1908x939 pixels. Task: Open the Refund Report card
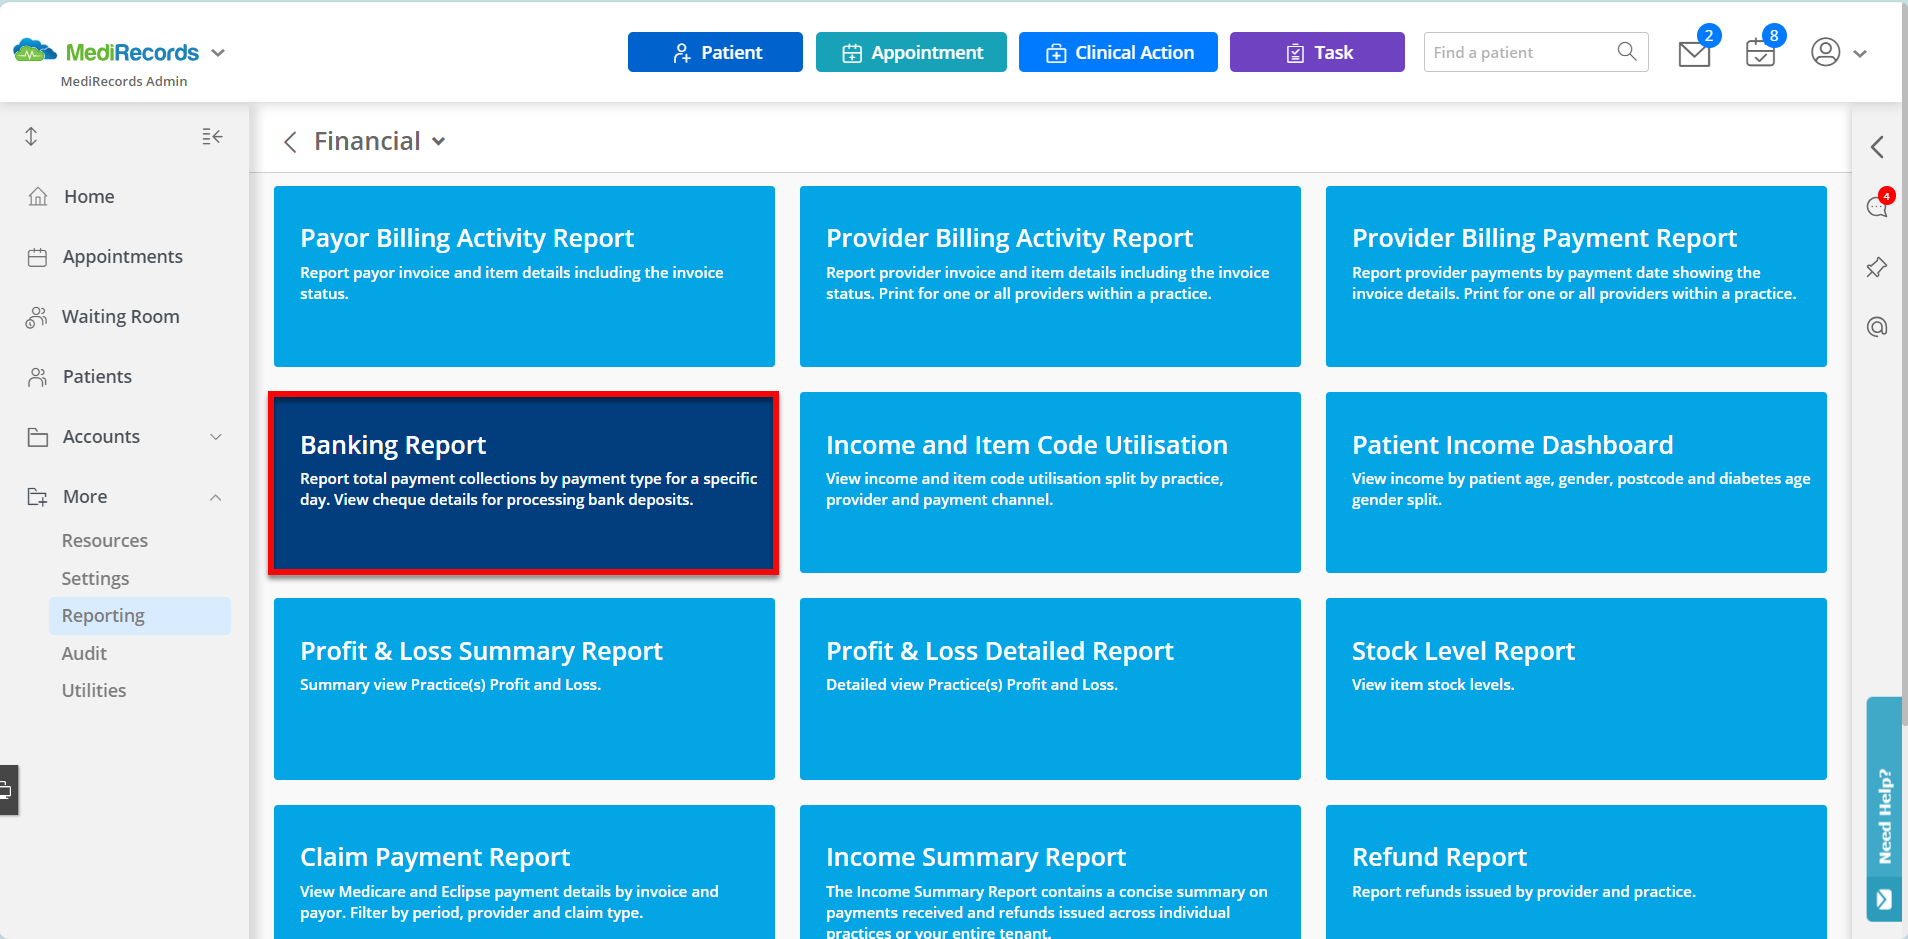pos(1576,872)
